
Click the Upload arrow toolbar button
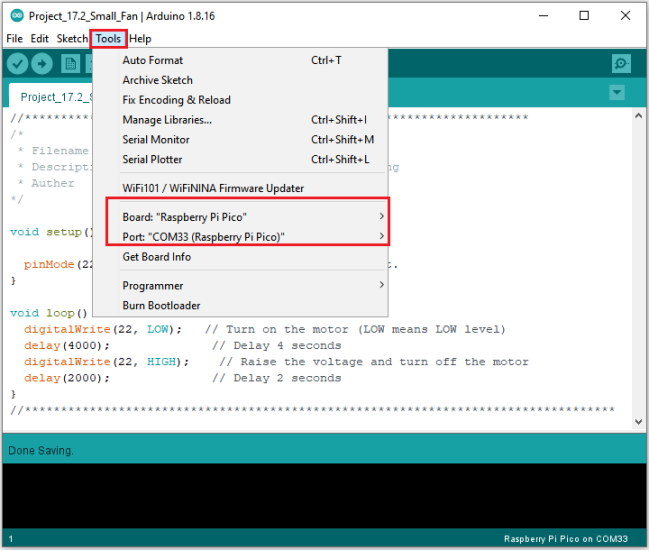(x=42, y=64)
